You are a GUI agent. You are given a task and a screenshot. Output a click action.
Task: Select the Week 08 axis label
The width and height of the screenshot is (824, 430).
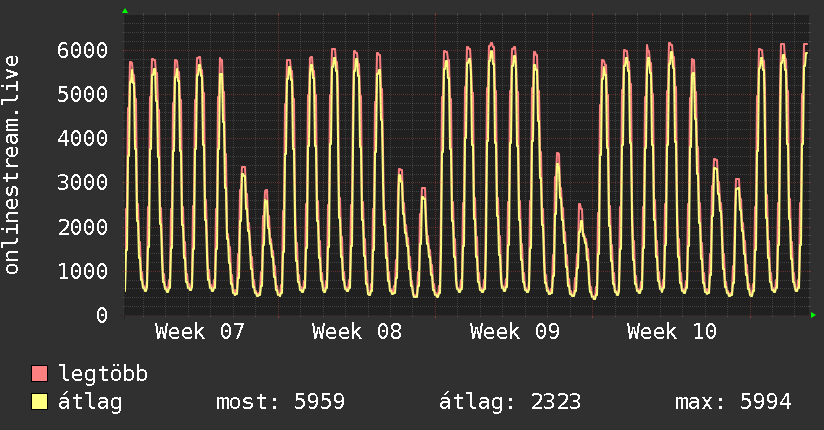tap(357, 332)
